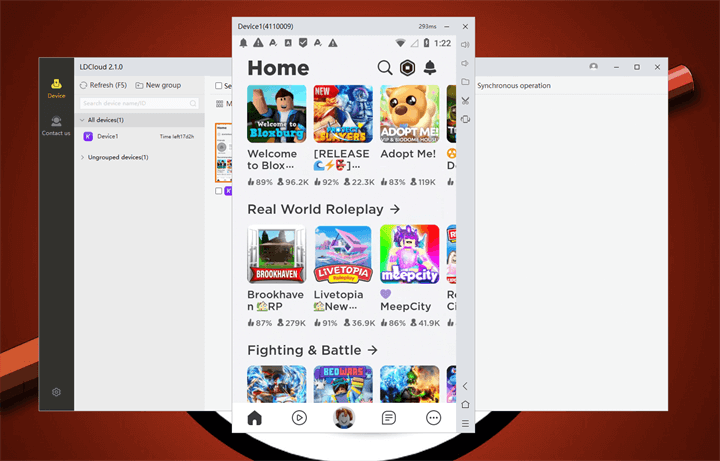This screenshot has height=461, width=720.
Task: Click battery icon in Android status bar
Action: point(426,43)
